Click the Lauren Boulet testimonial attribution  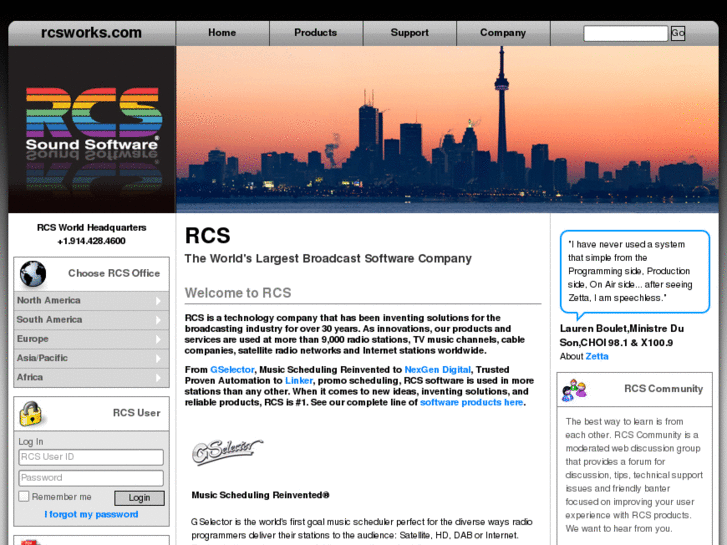click(x=621, y=335)
